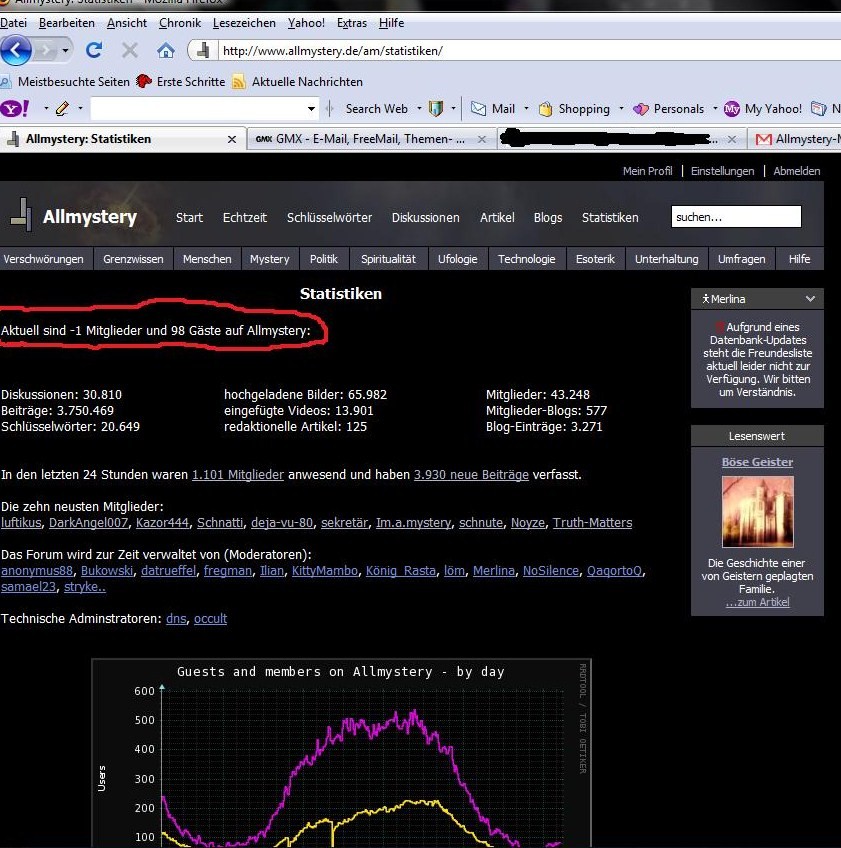Screen dimensions: 841x848
Task: Open the 3.930 neue Beiträge link
Action: pyautogui.click(x=471, y=475)
